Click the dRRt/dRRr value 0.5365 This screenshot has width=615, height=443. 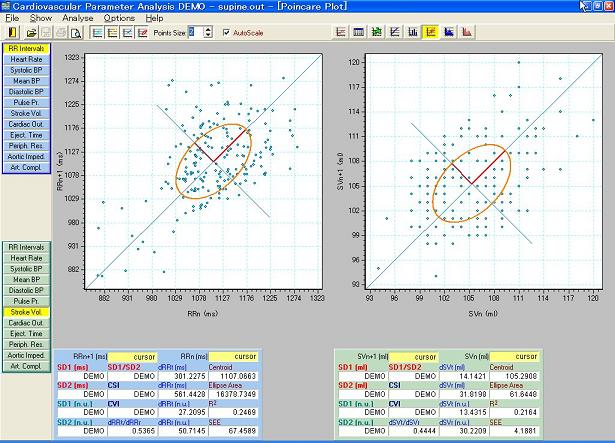click(x=132, y=431)
